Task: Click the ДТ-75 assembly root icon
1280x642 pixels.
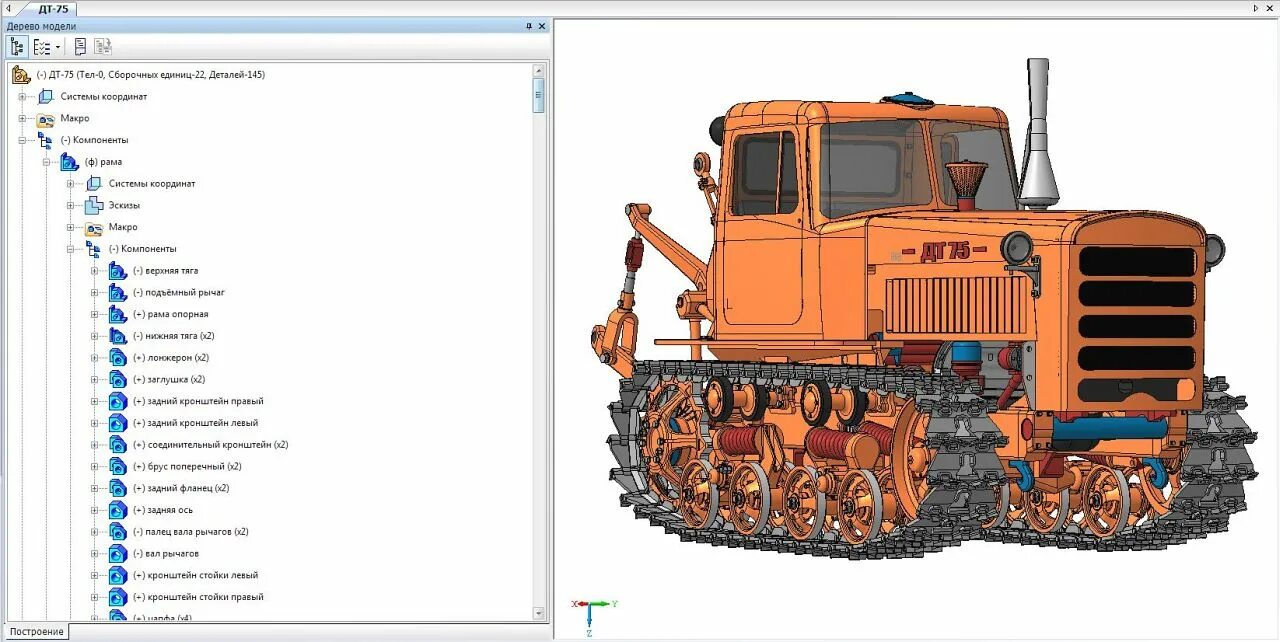Action: point(21,74)
